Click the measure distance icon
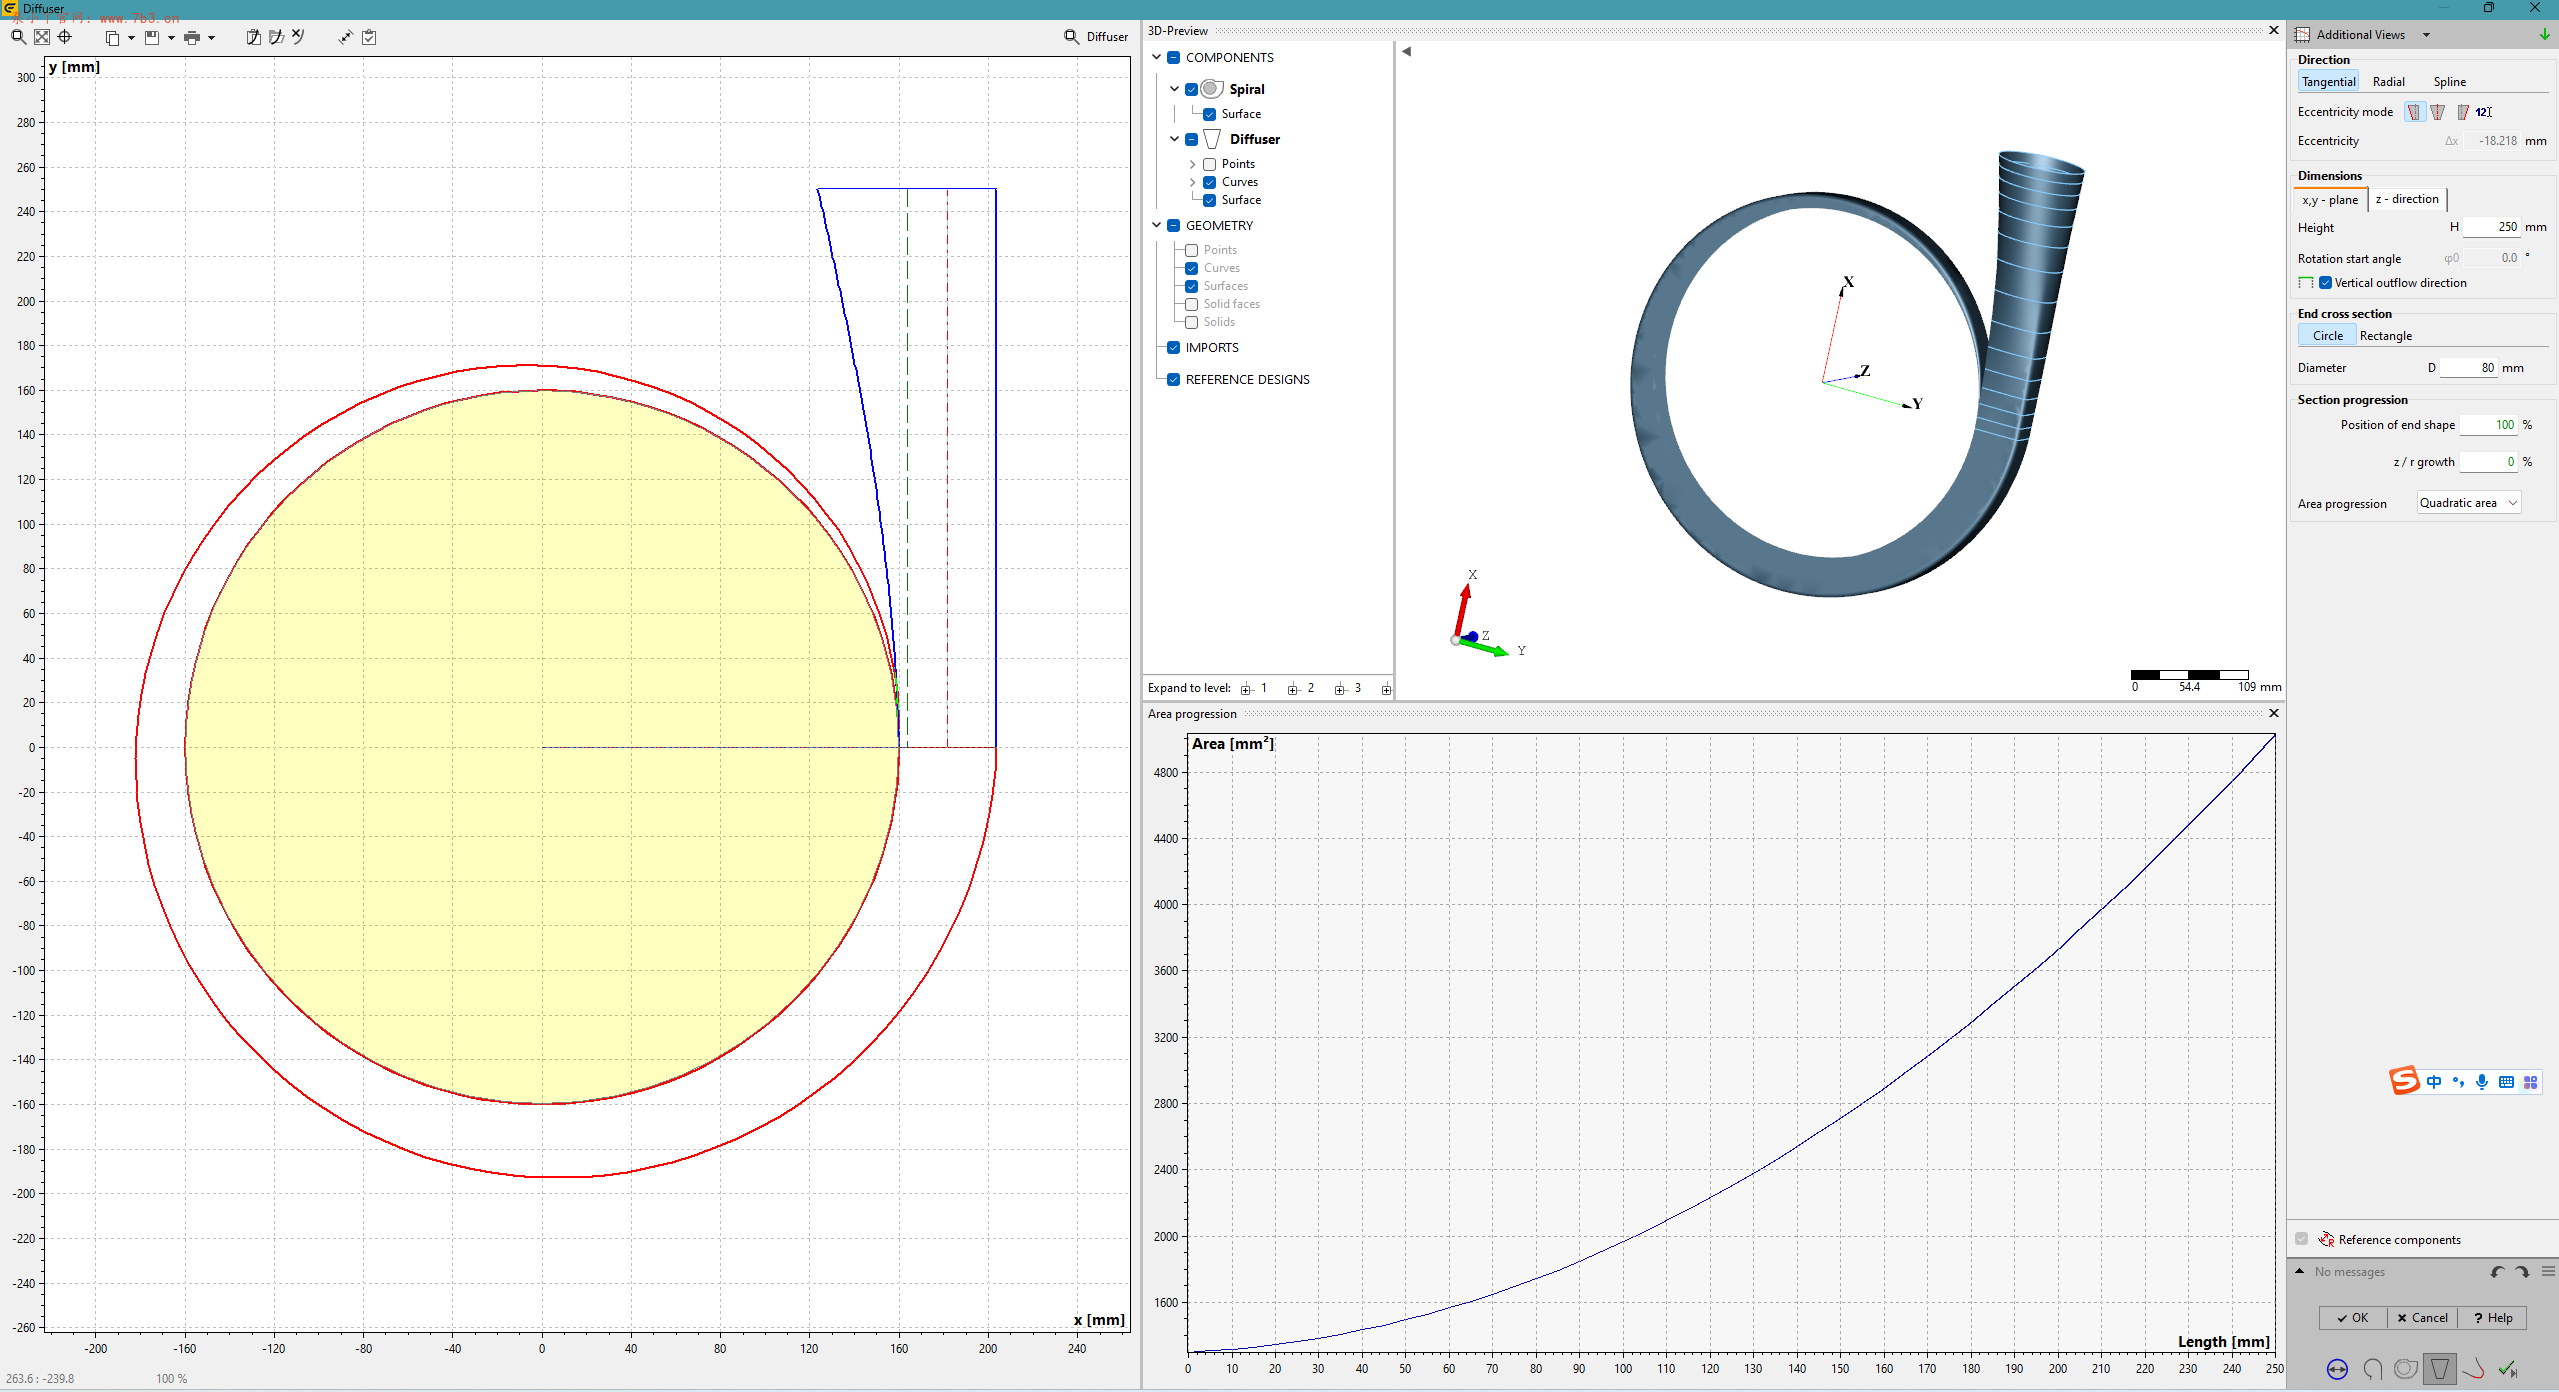The image size is (2559, 1392). [x=345, y=37]
